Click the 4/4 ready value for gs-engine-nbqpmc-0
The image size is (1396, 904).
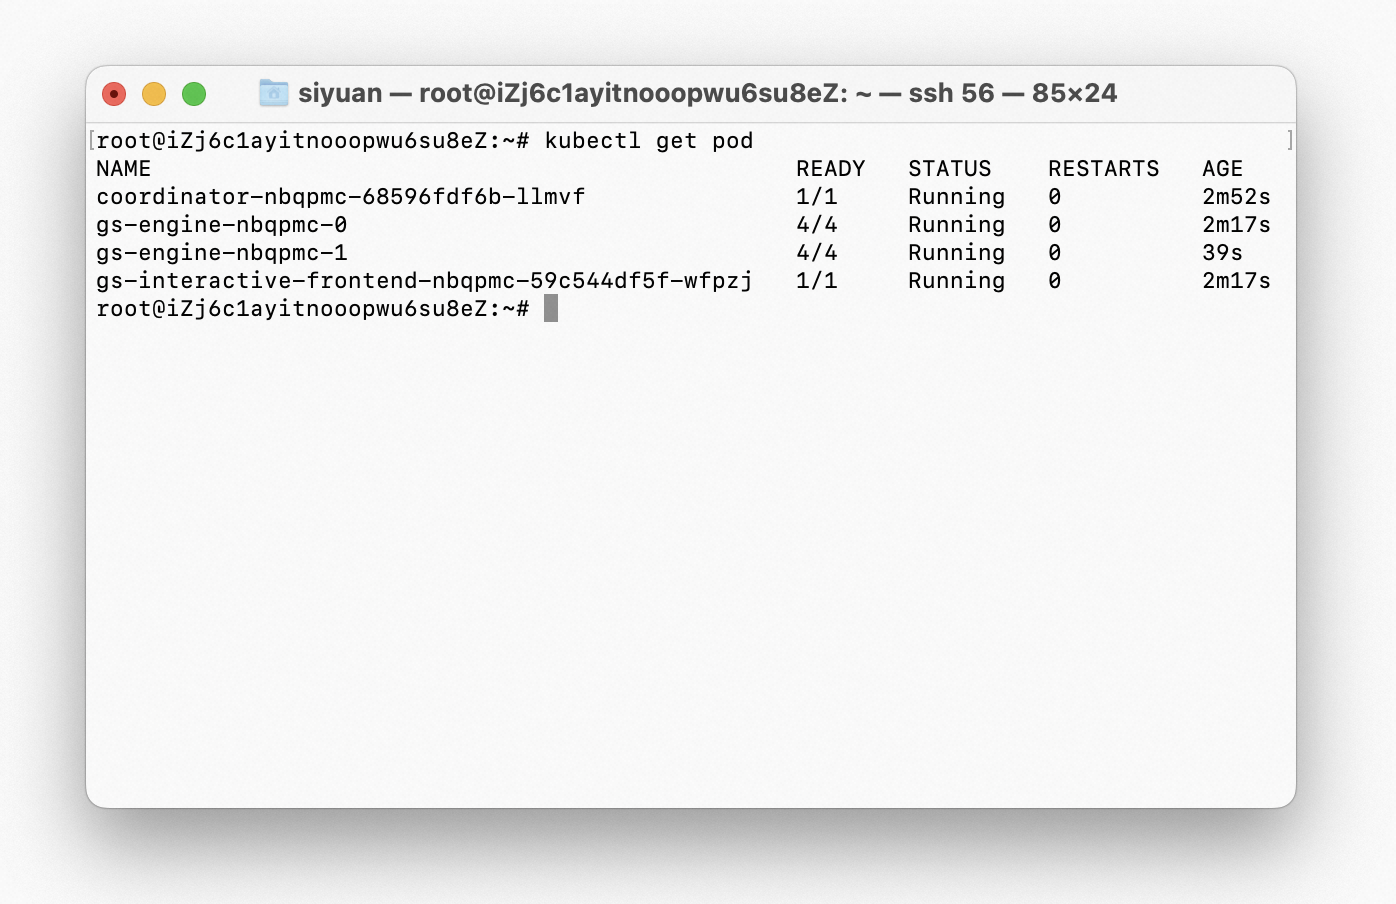coord(817,225)
